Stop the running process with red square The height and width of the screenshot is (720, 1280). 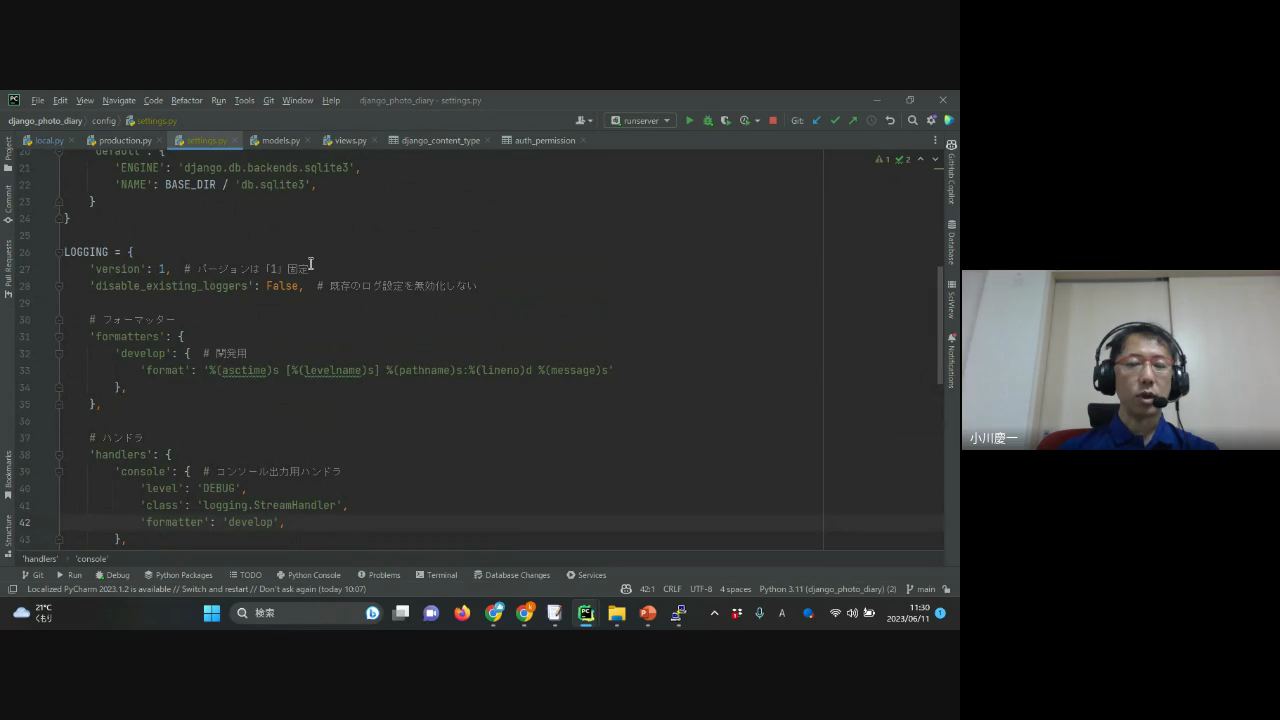pos(773,121)
